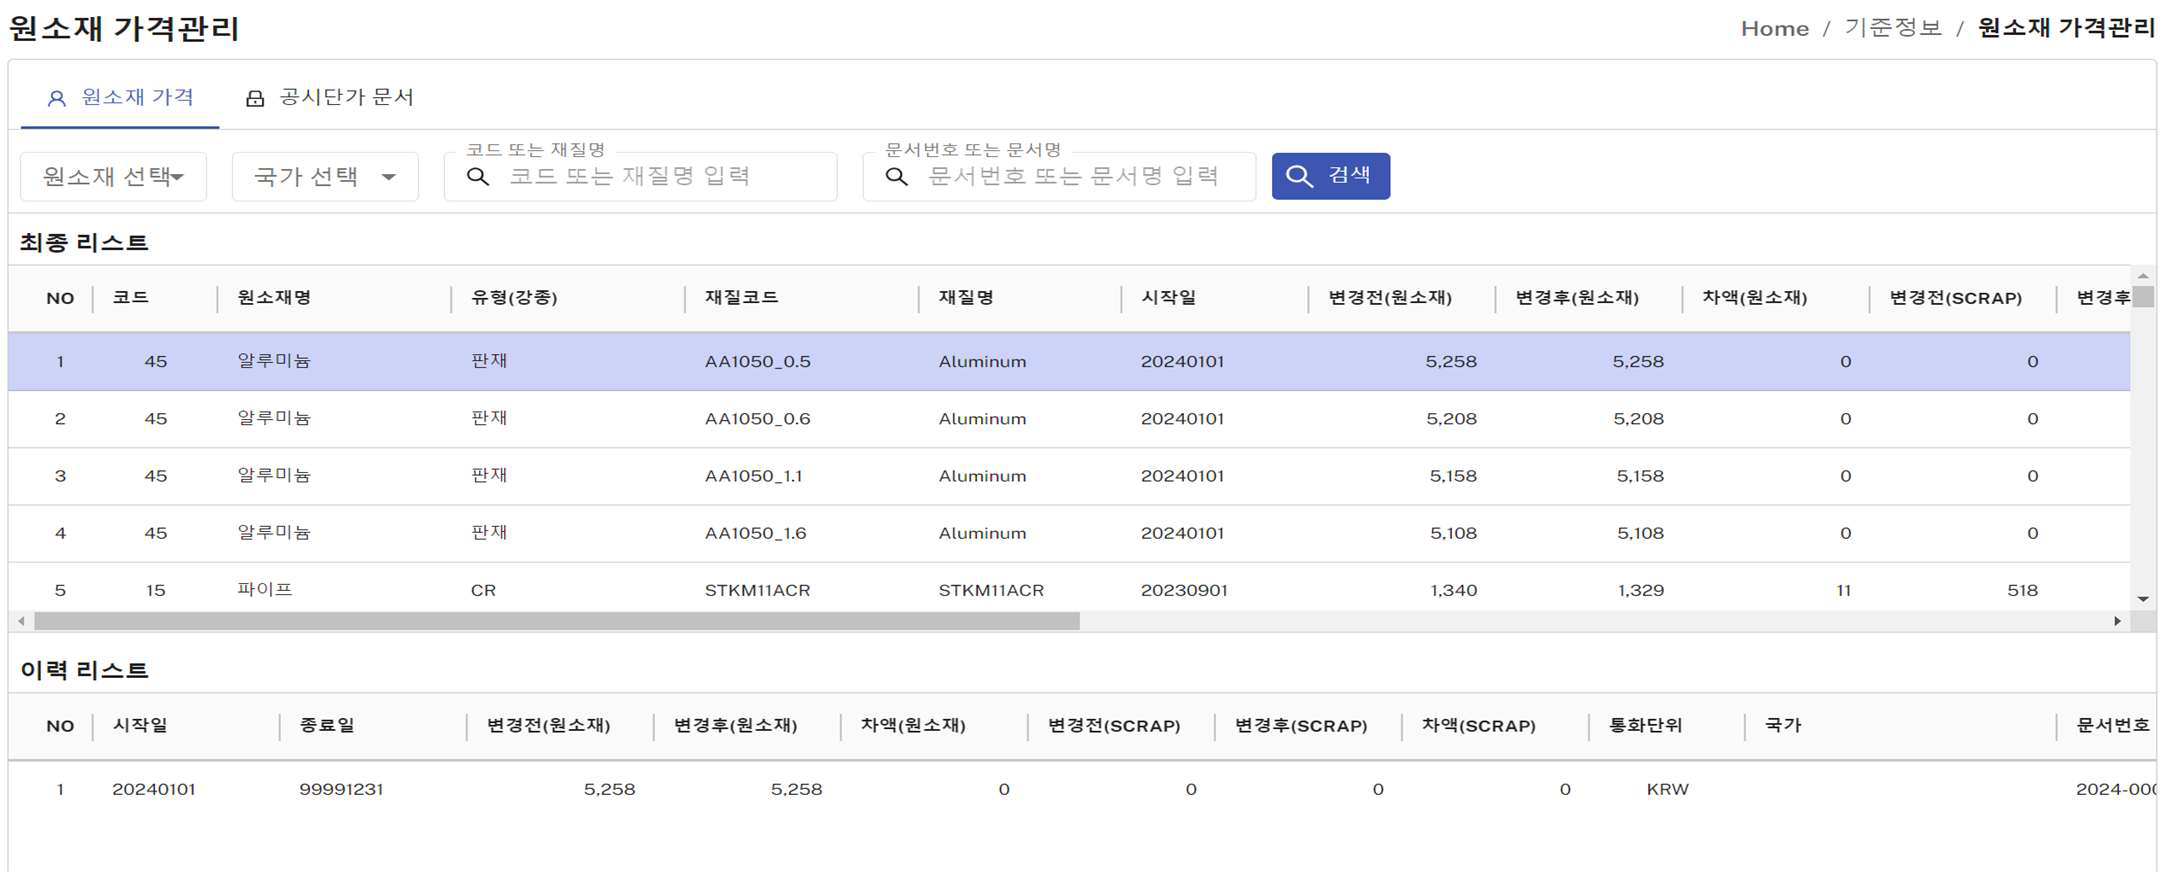Click 차액(원소재) header in 최종 리스트
The image size is (2166, 873).
click(x=1755, y=298)
